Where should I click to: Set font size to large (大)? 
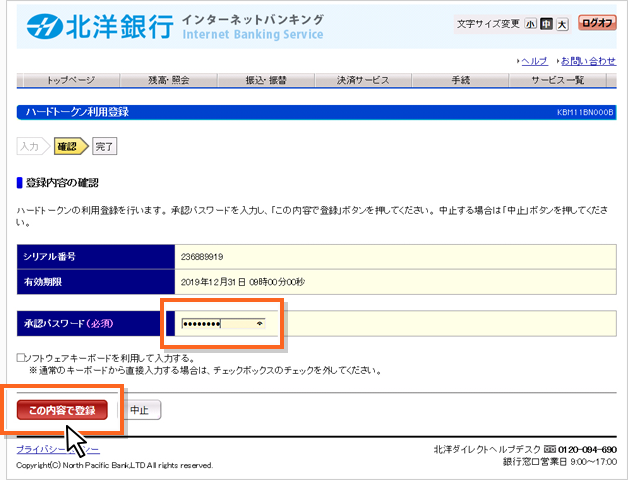(x=562, y=24)
